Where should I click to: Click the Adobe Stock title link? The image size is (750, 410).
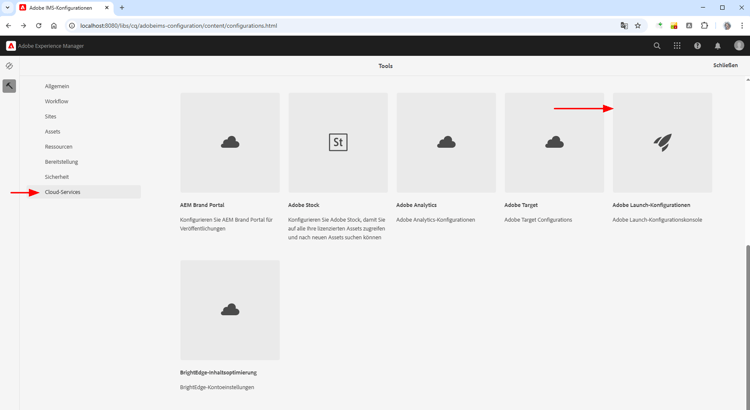pos(303,205)
